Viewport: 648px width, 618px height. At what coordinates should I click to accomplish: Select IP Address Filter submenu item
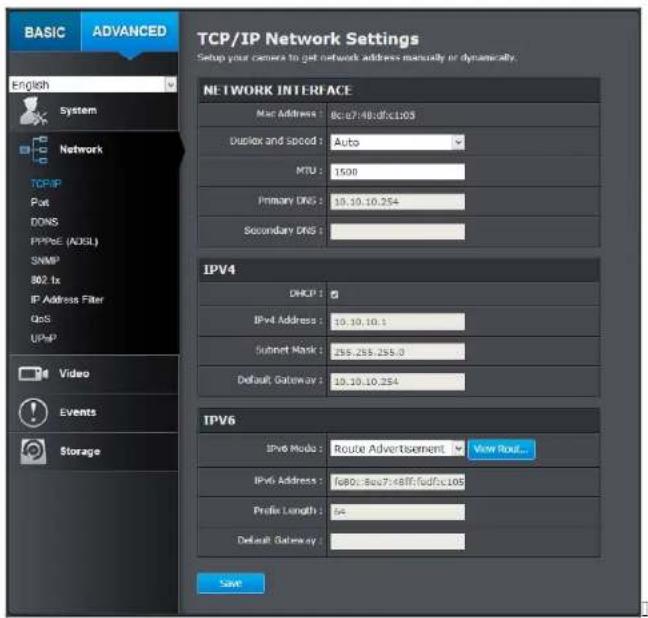[x=67, y=300]
